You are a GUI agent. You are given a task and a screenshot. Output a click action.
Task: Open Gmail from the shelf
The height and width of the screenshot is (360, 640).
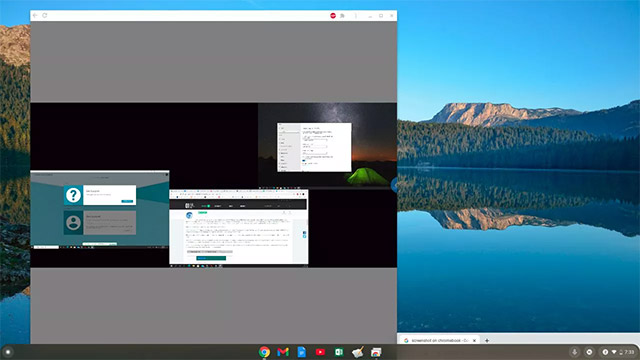point(283,352)
